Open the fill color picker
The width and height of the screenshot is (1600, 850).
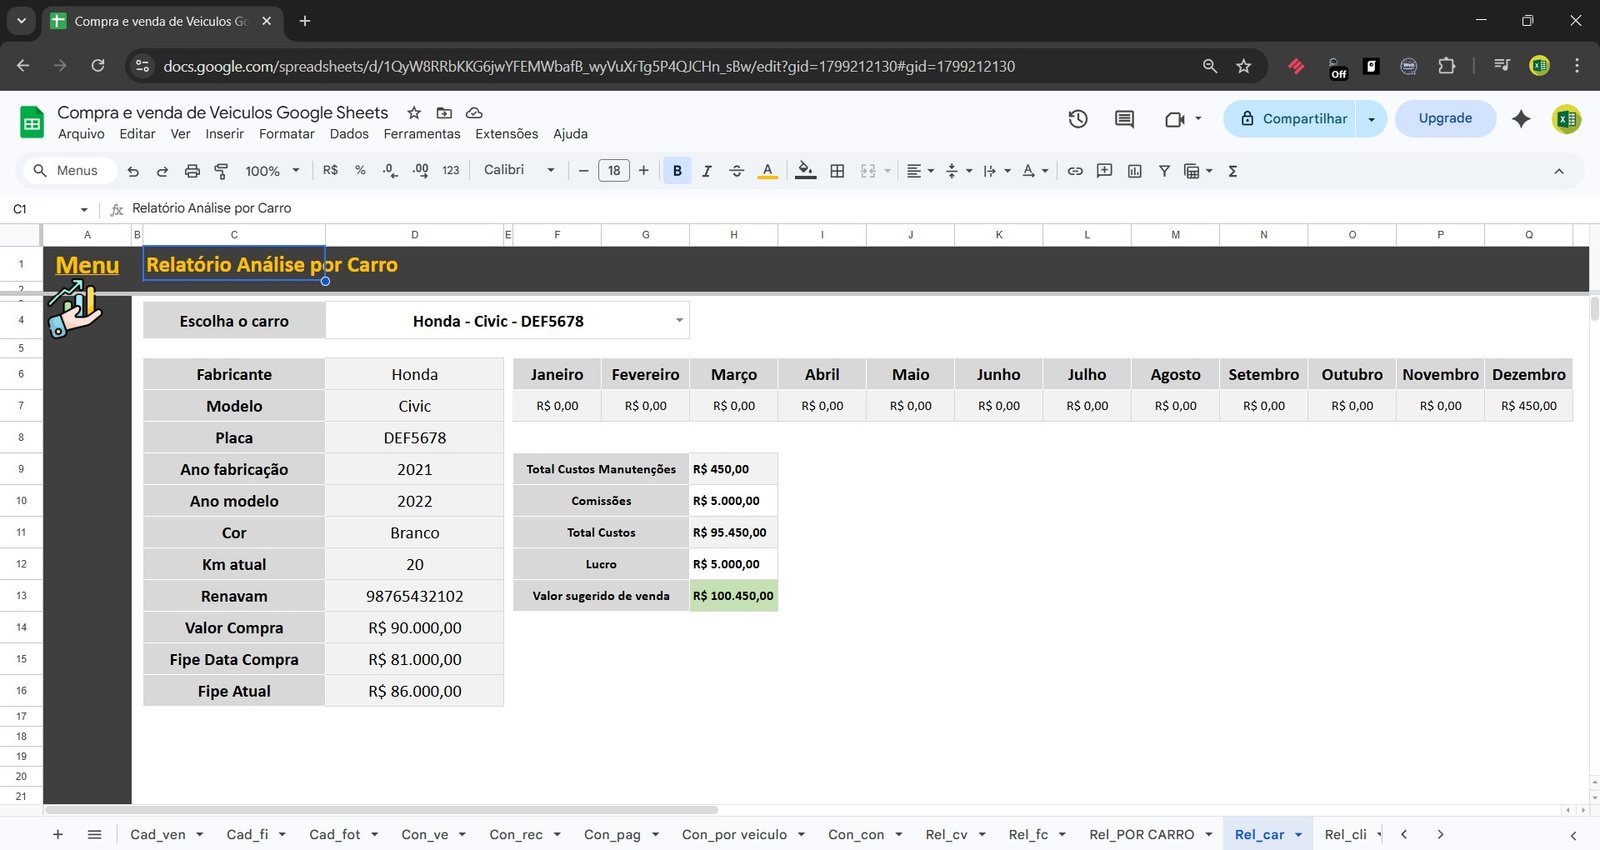[805, 171]
